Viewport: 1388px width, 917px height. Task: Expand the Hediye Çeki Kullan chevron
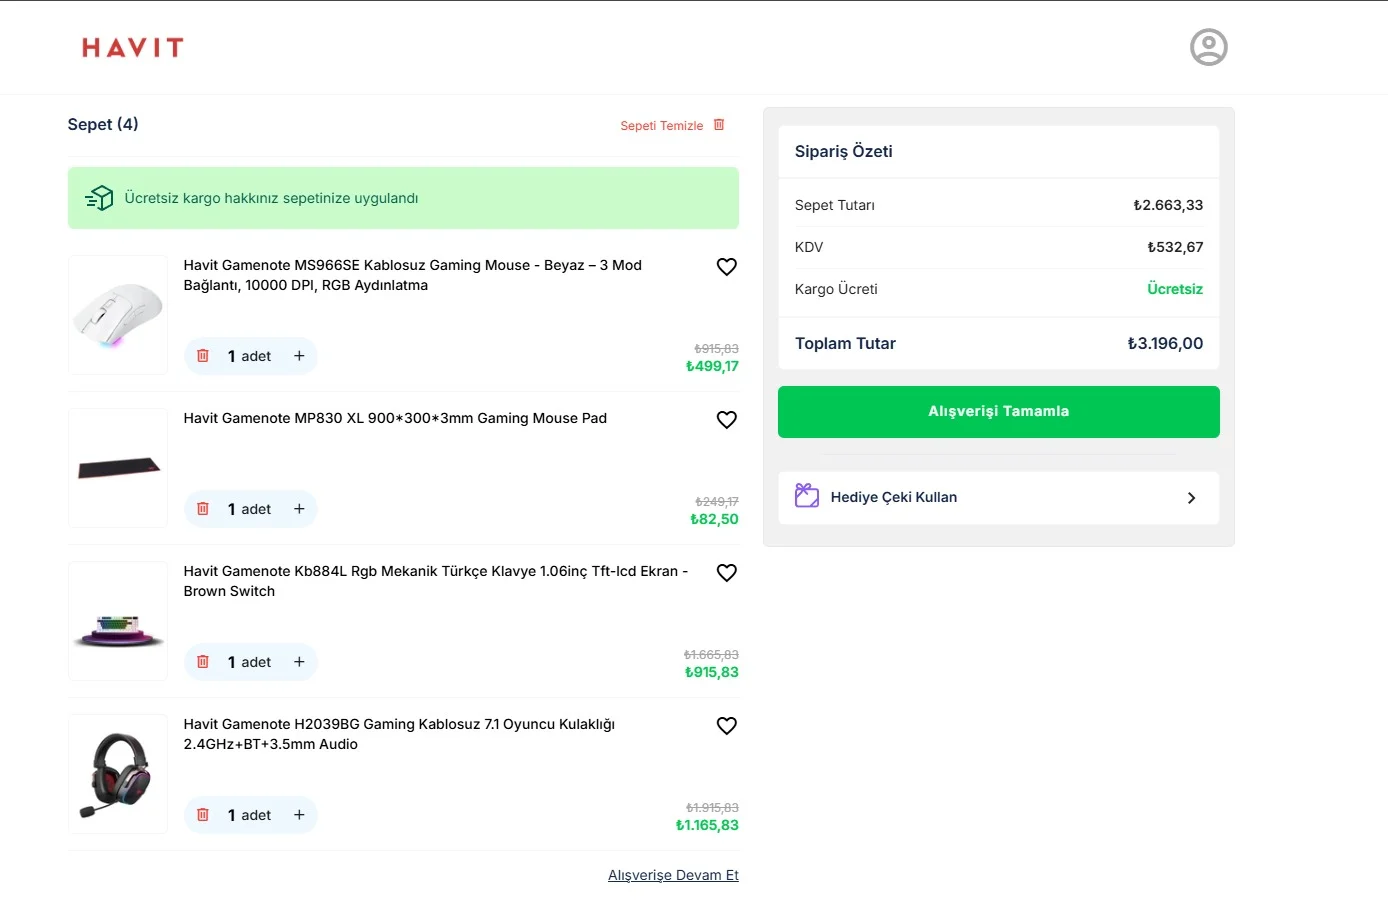(x=1191, y=498)
